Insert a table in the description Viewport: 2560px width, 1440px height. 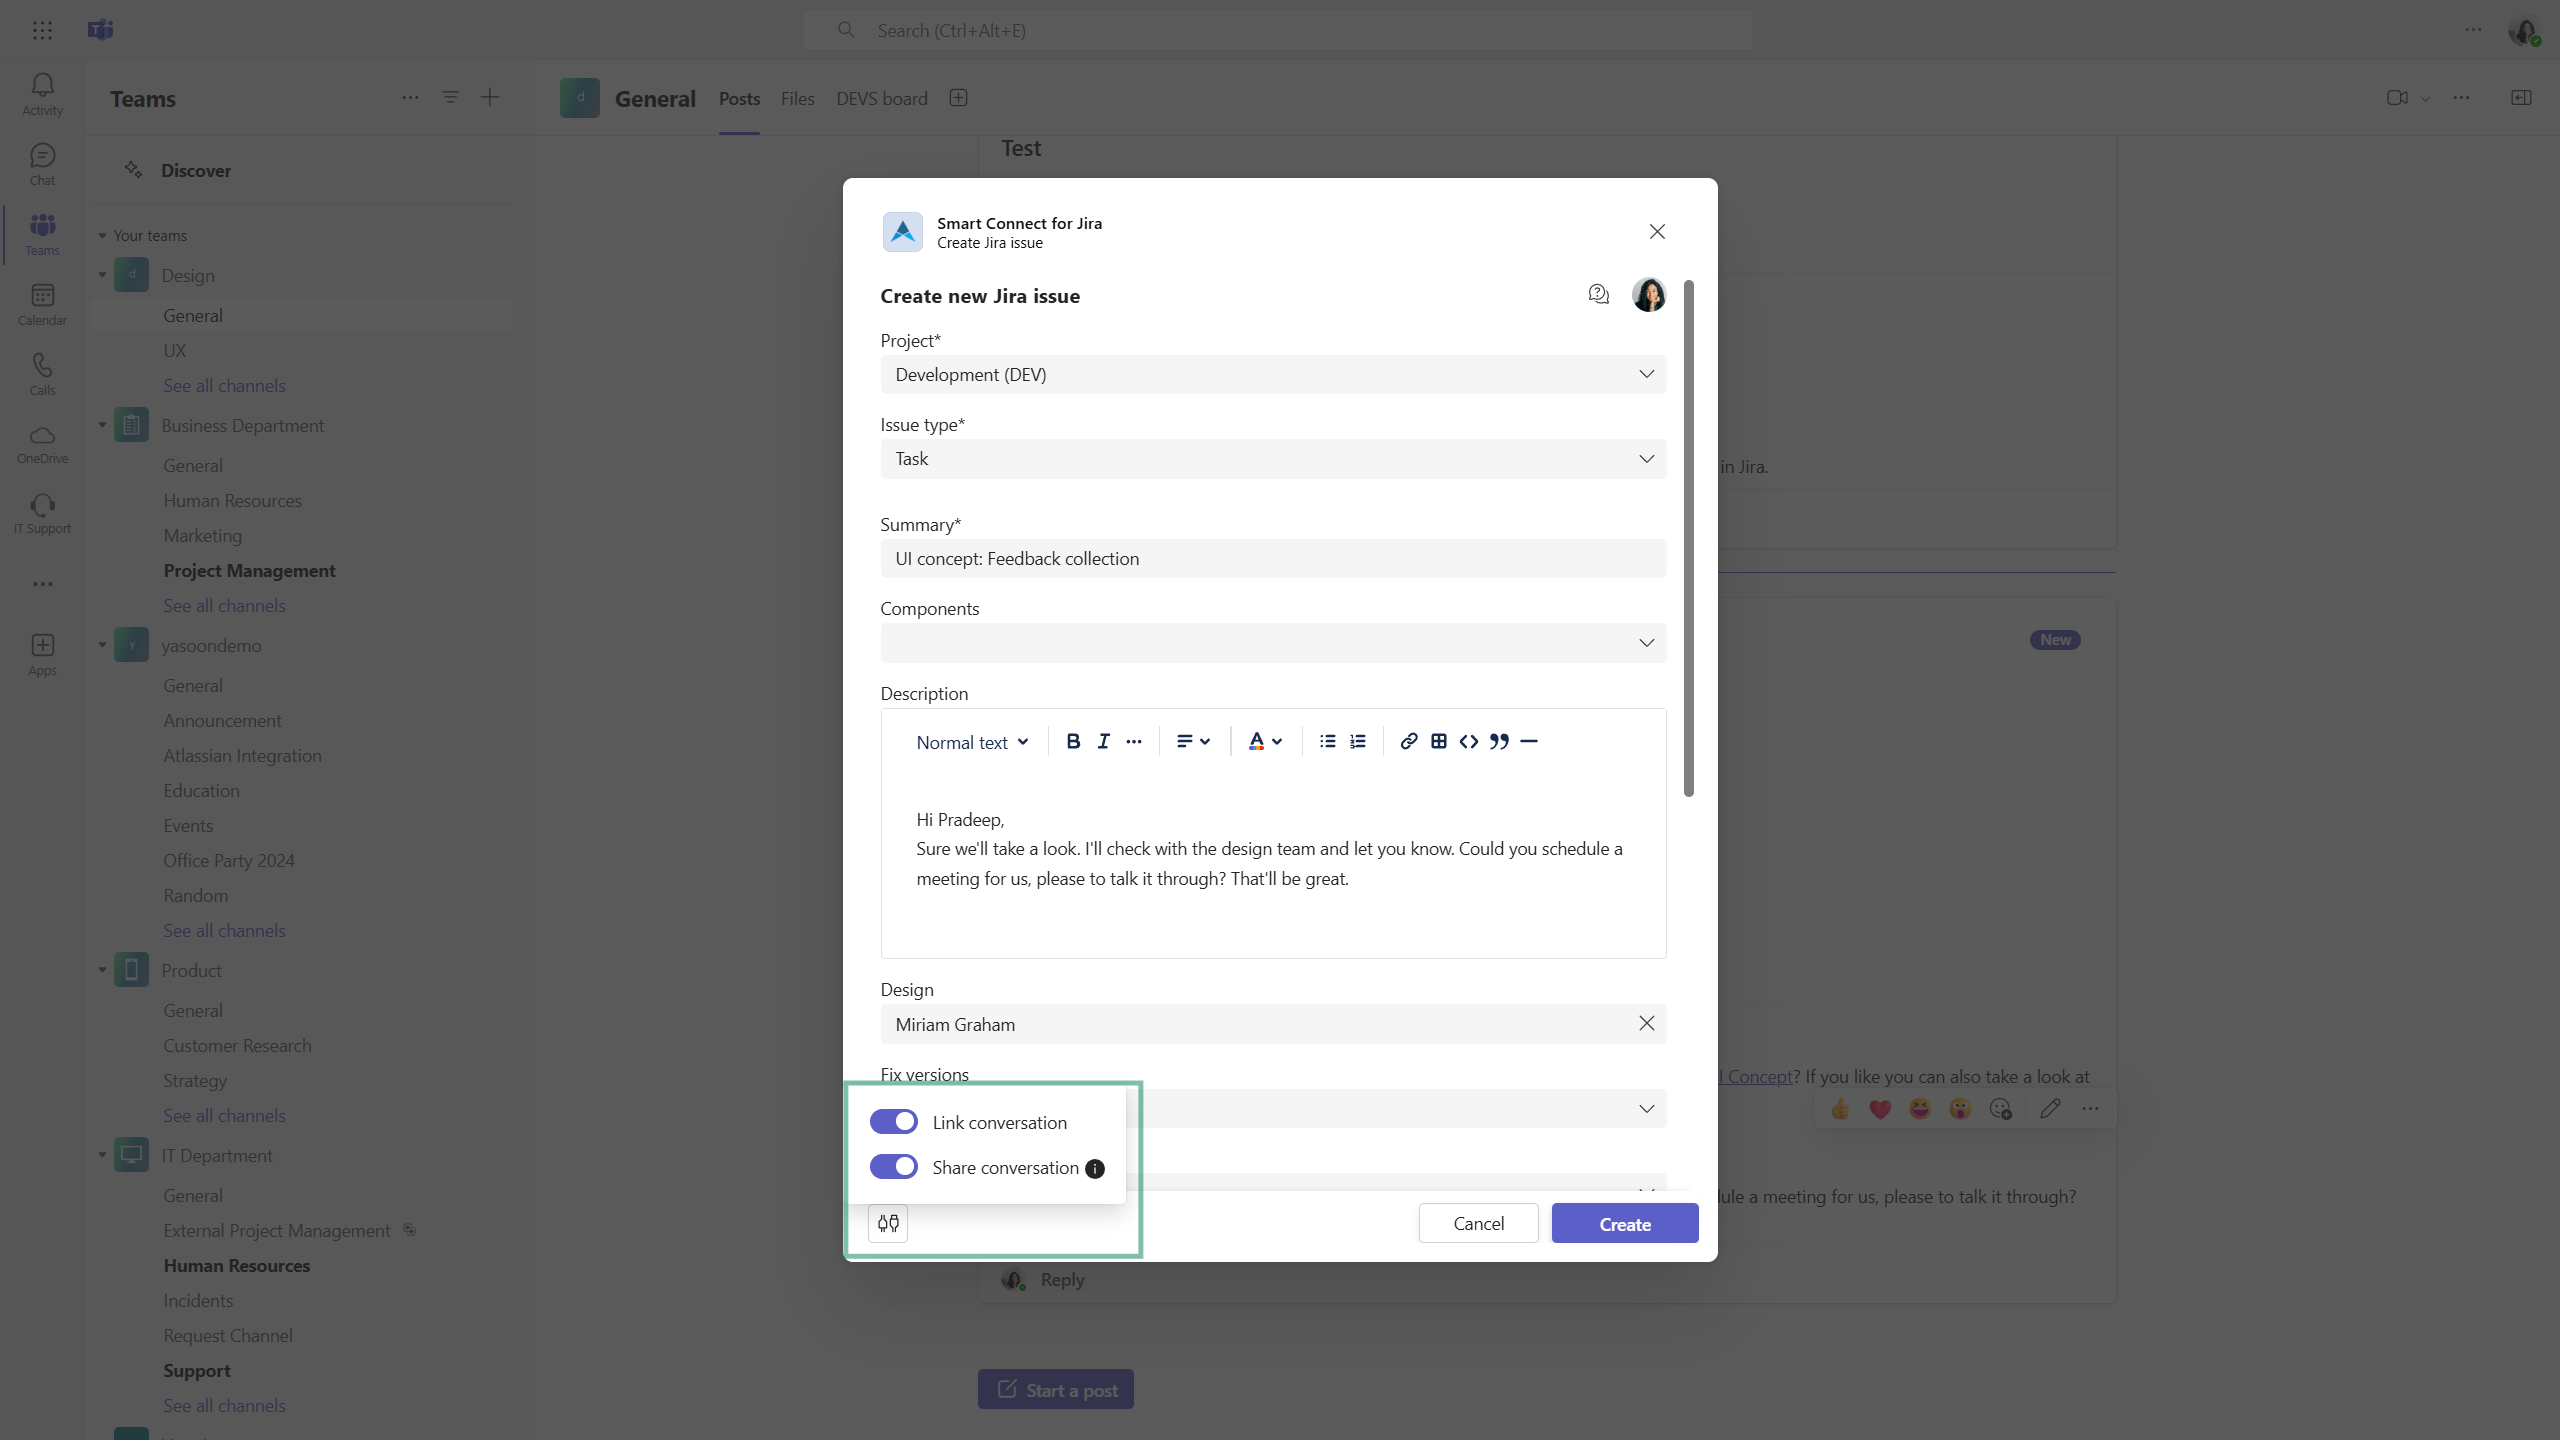1438,741
